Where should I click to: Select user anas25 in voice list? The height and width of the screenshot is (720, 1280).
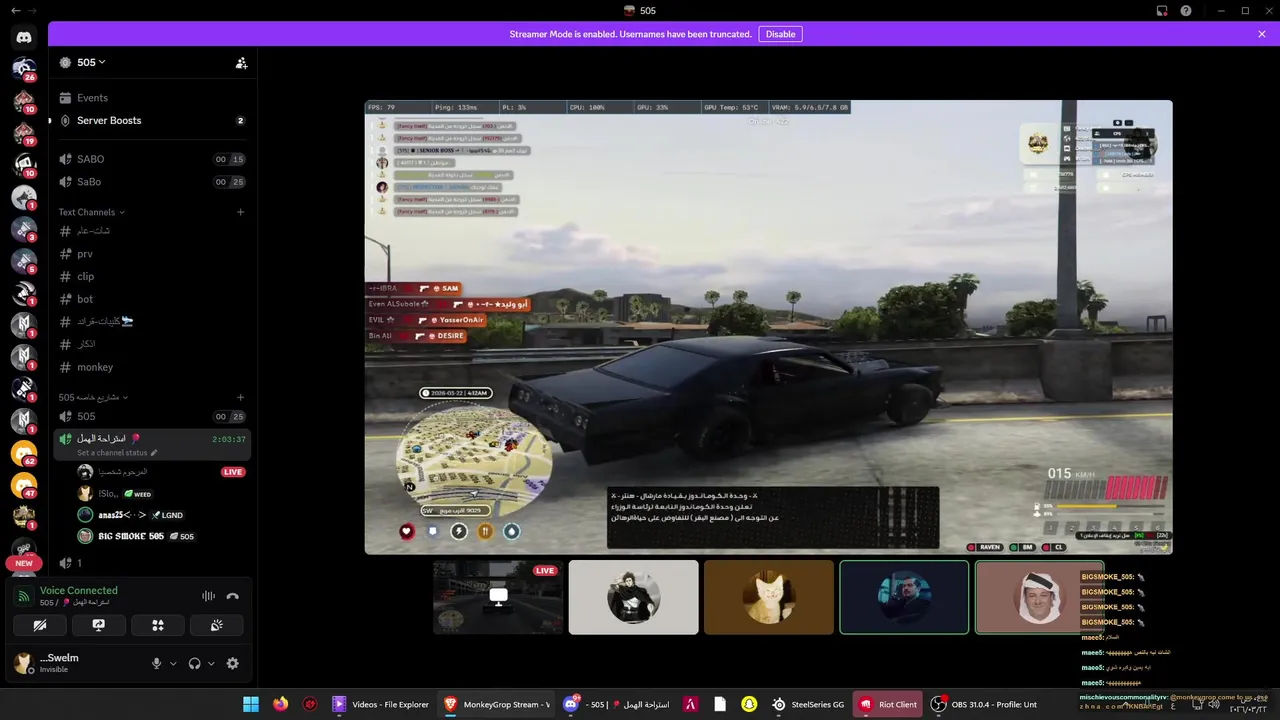click(162, 515)
